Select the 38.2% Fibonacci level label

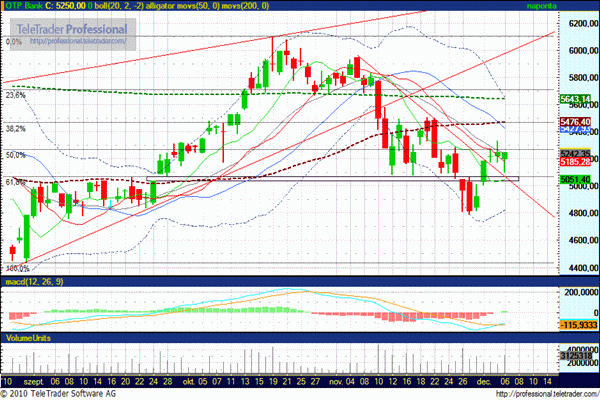point(15,129)
